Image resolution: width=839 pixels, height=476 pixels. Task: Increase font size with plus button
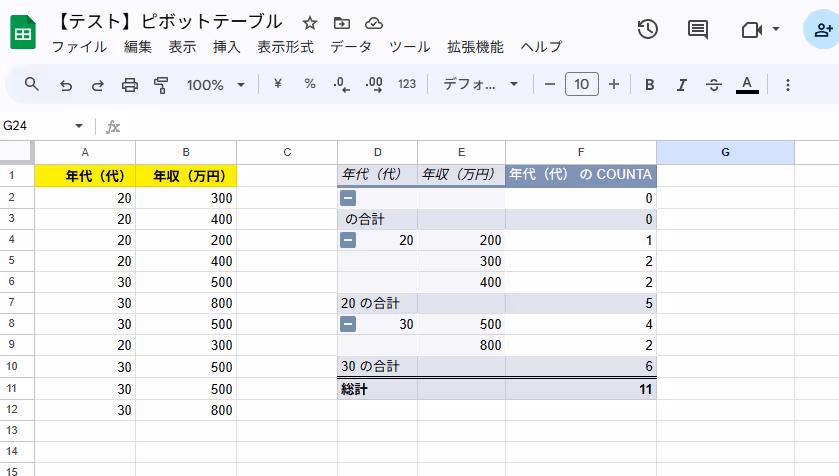[x=614, y=85]
